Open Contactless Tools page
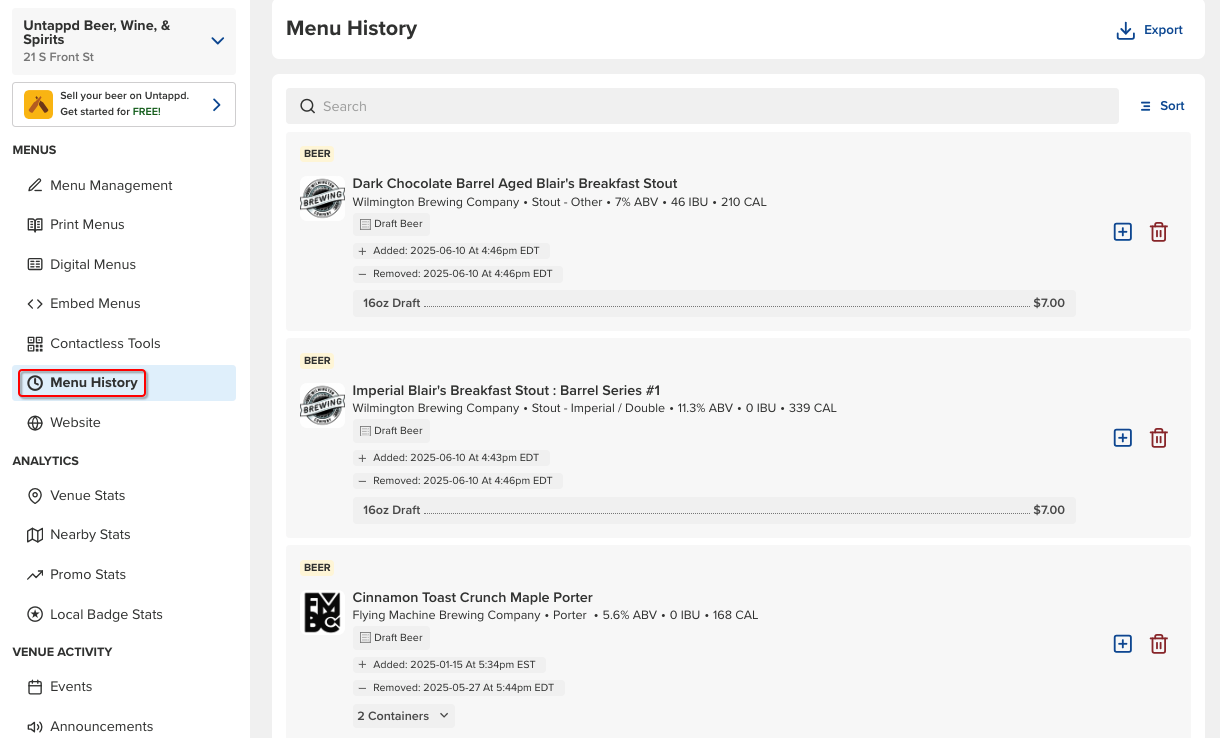This screenshot has height=738, width=1220. coord(105,343)
